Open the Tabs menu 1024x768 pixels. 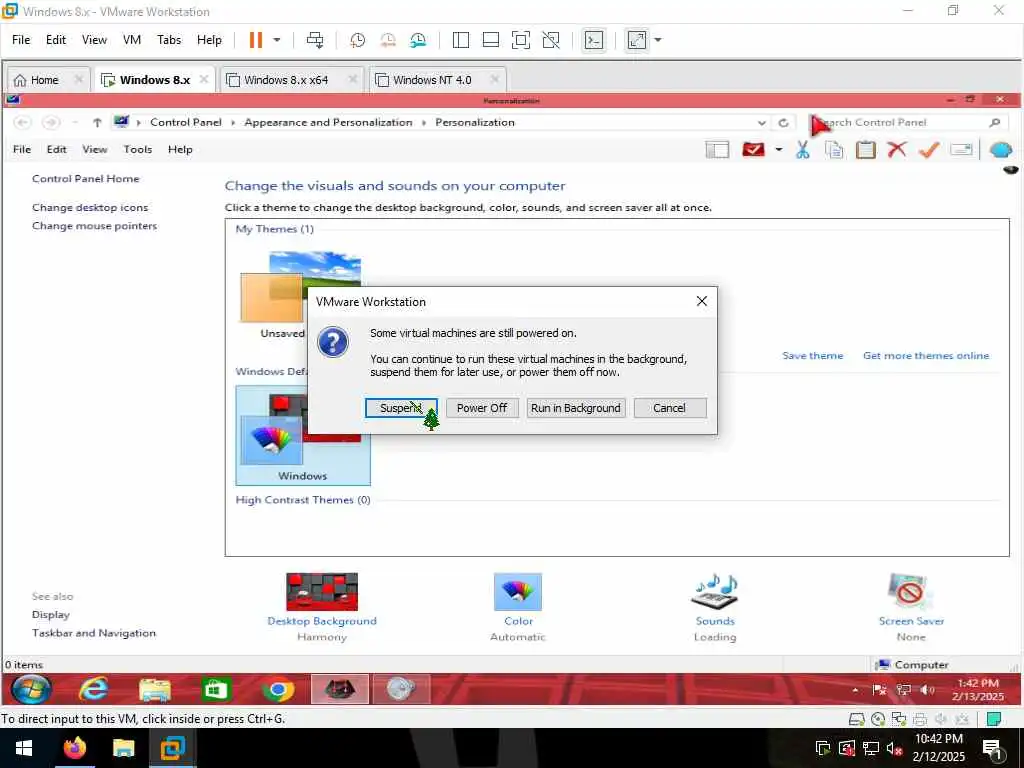(x=169, y=40)
